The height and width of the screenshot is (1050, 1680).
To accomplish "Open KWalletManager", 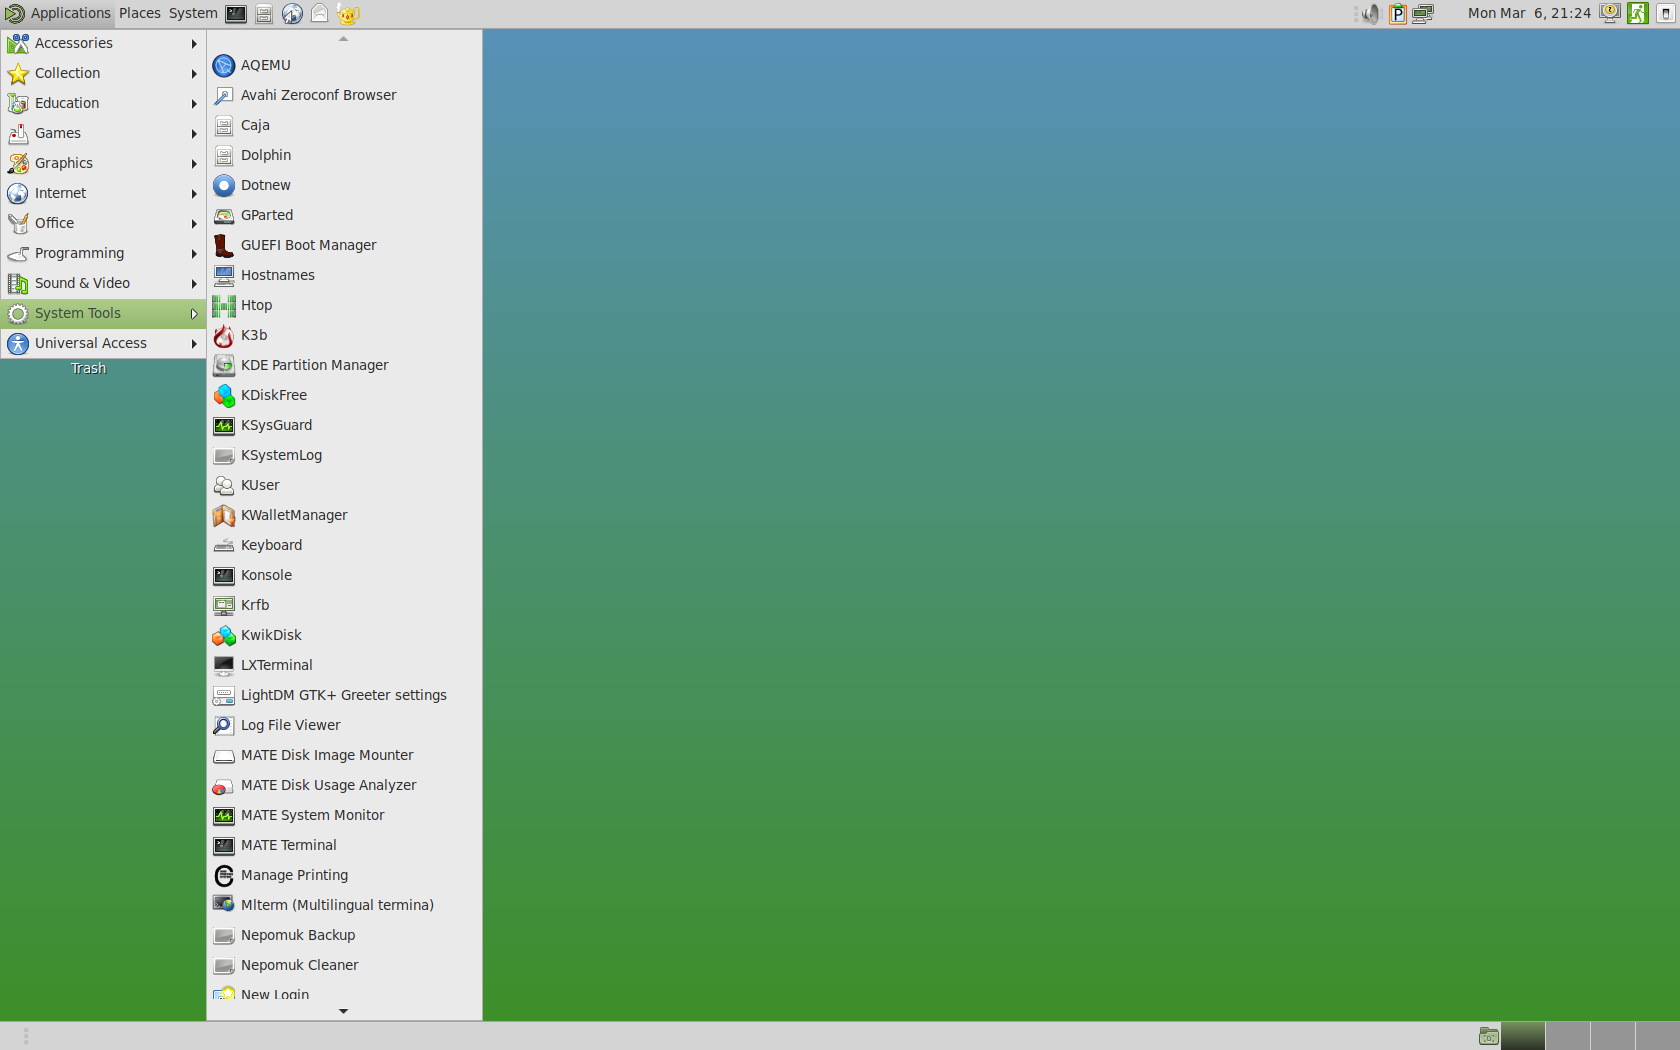I will (344, 515).
